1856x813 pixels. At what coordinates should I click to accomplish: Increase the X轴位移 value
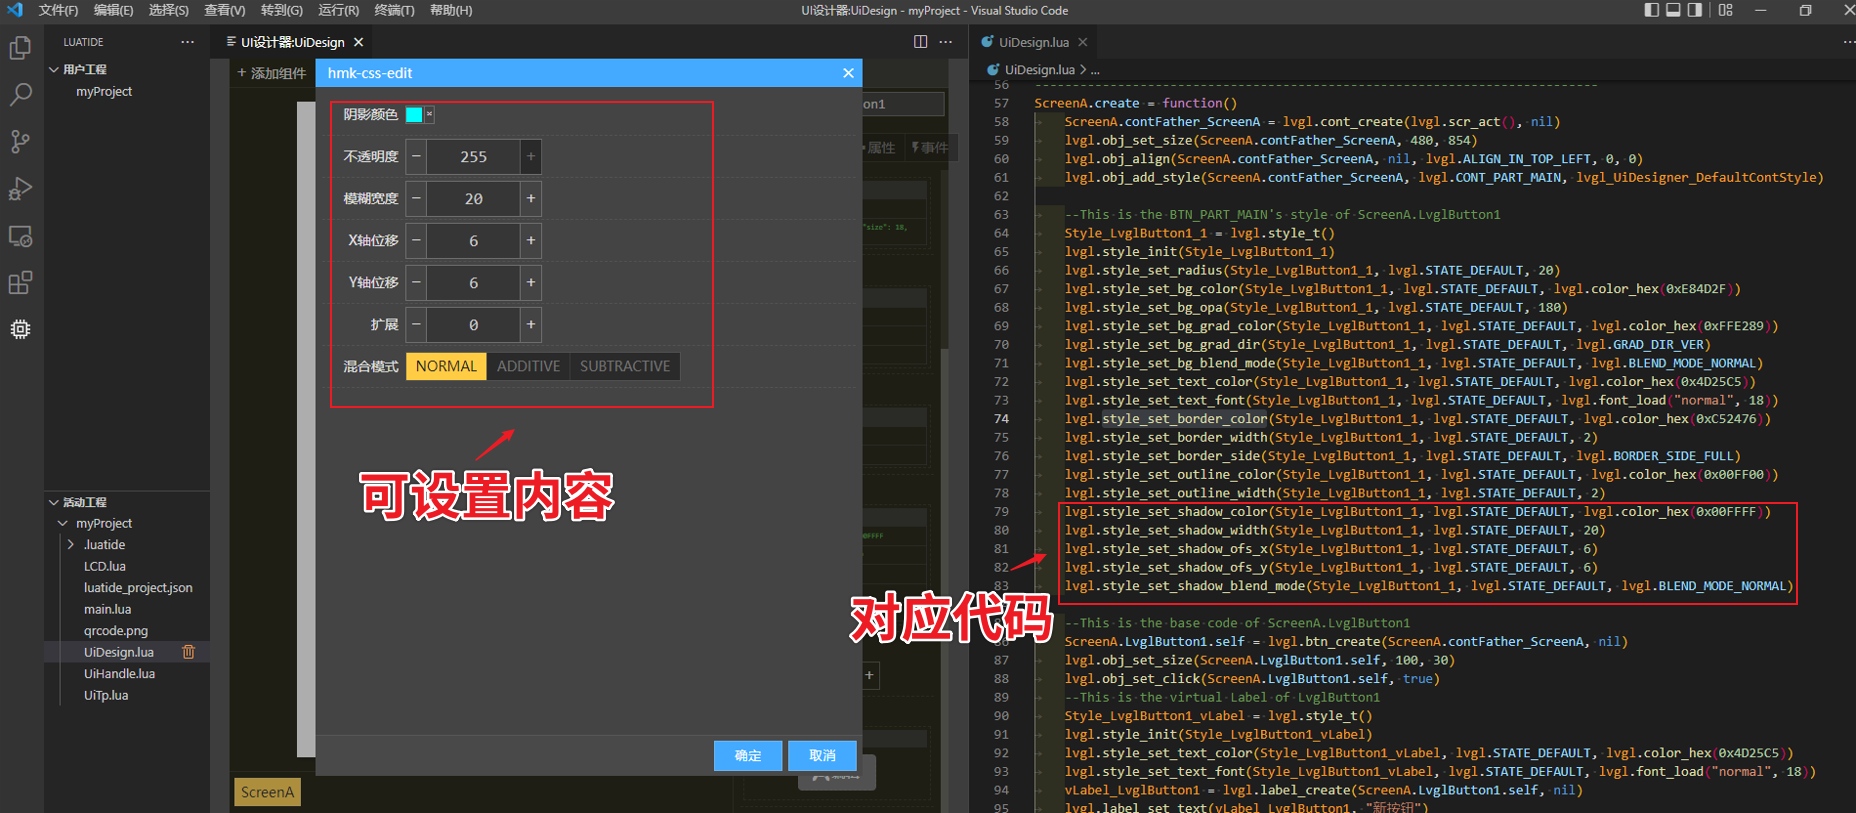(531, 241)
